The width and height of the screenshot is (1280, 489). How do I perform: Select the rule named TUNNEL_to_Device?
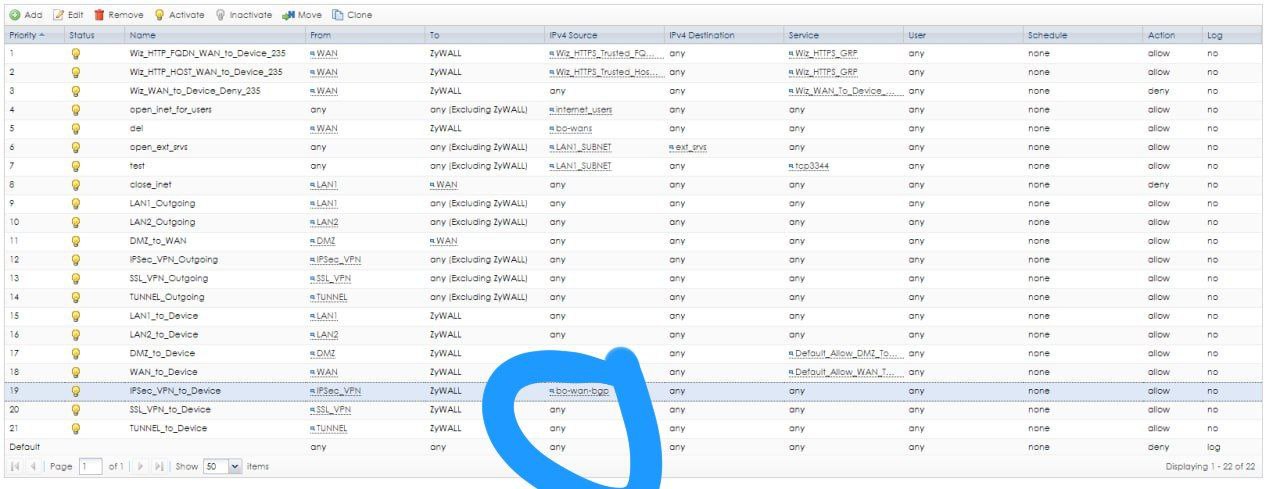168,429
